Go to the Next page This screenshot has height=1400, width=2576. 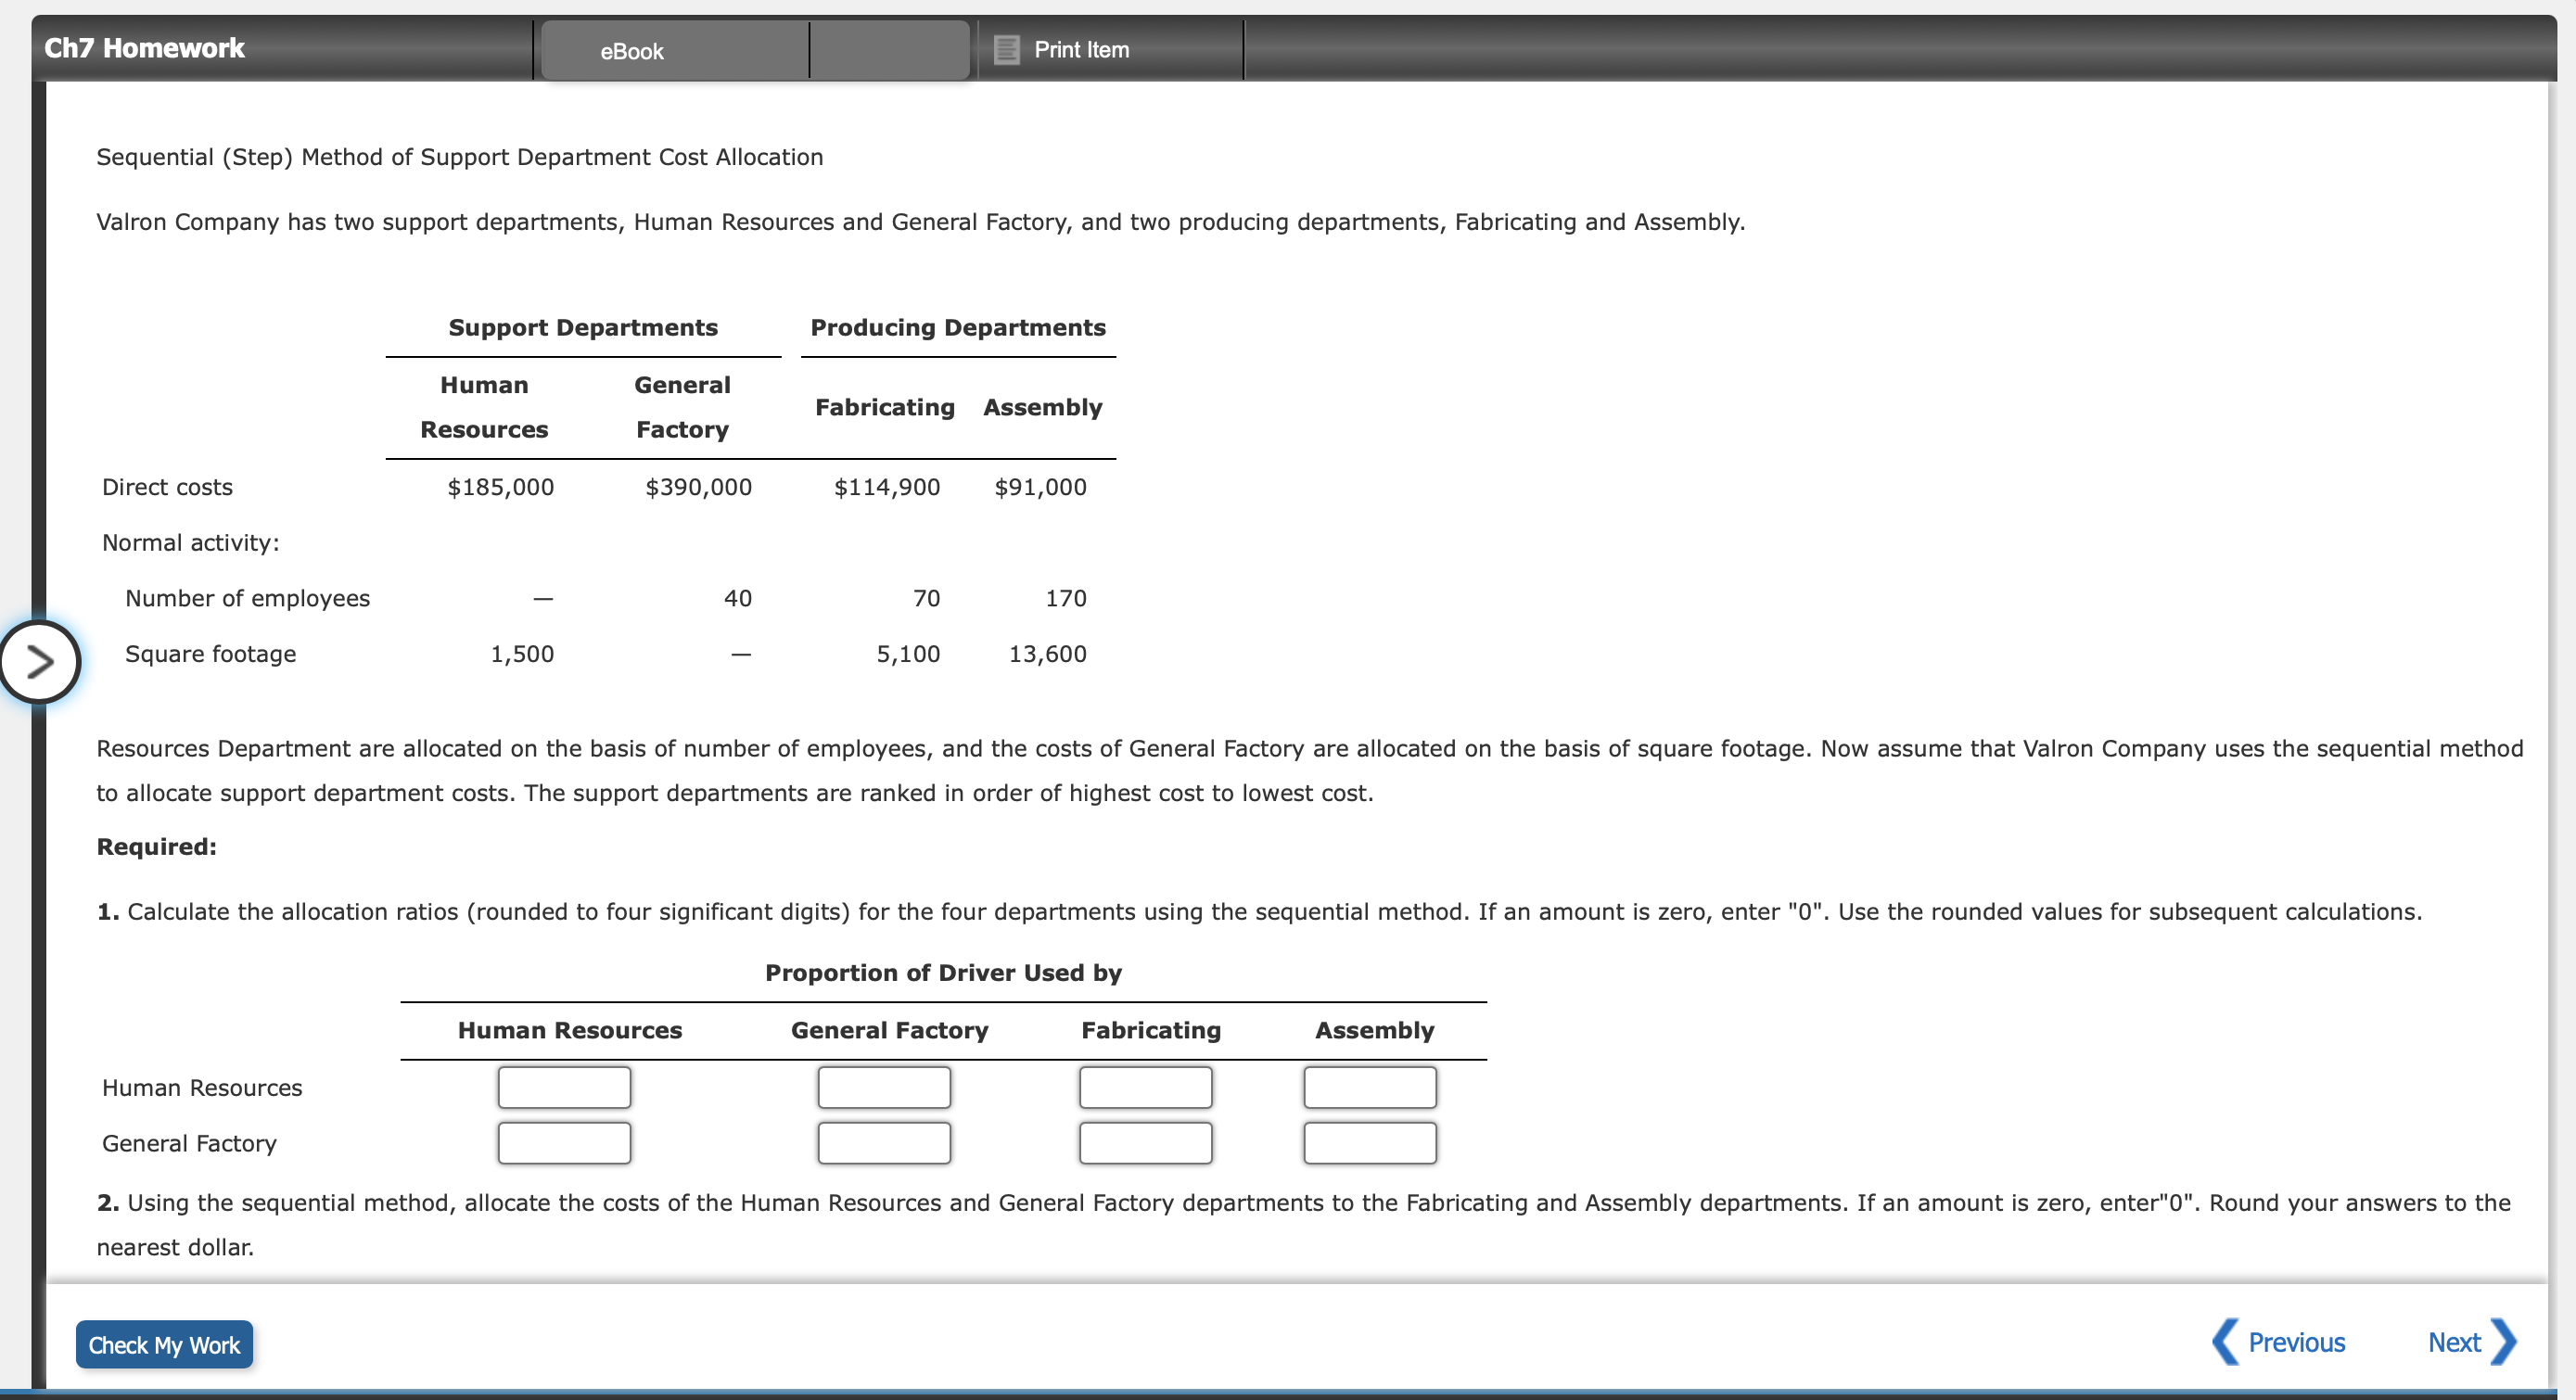(2456, 1342)
